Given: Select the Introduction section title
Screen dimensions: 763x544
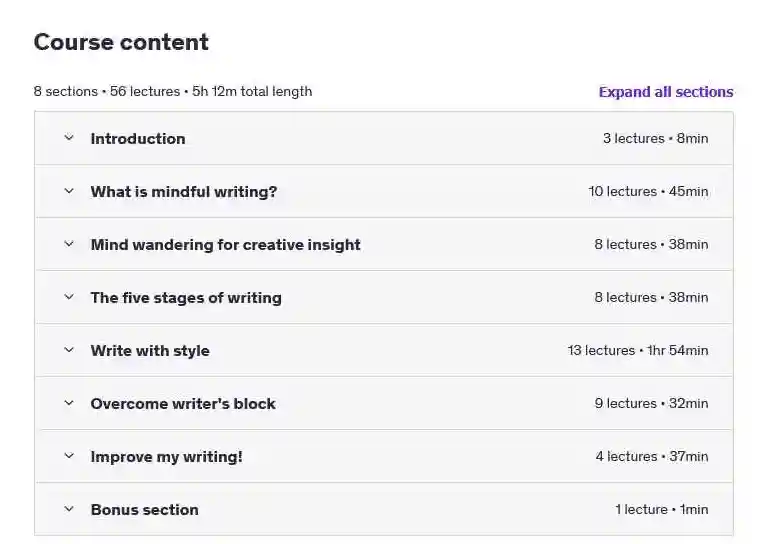Looking at the screenshot, I should (138, 139).
